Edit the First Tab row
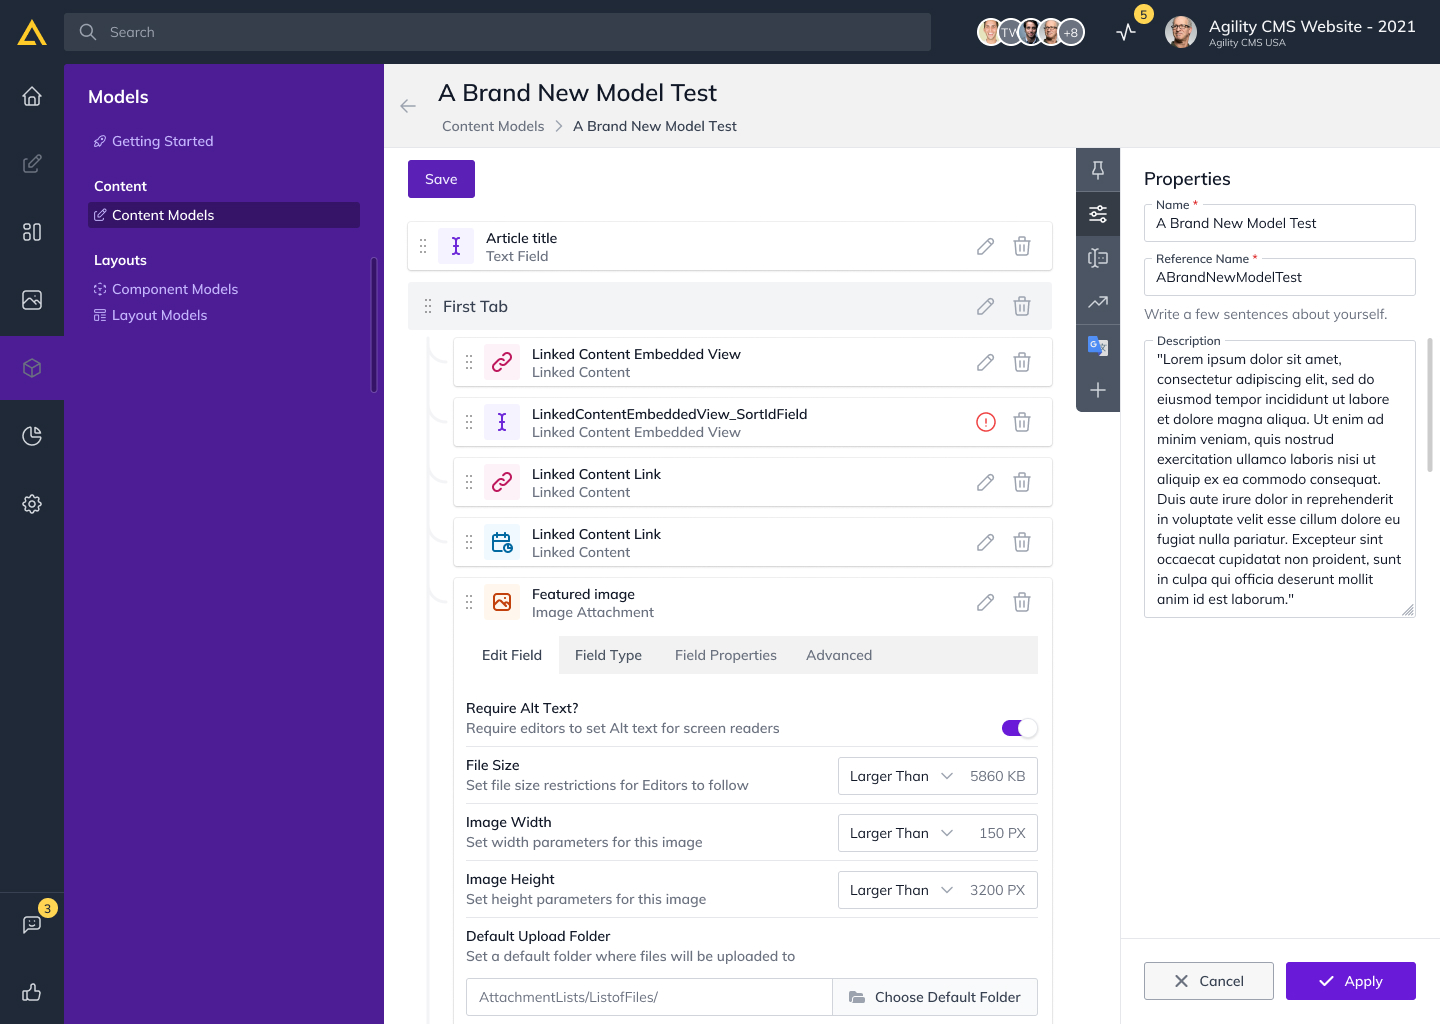This screenshot has height=1024, width=1440. [x=985, y=306]
